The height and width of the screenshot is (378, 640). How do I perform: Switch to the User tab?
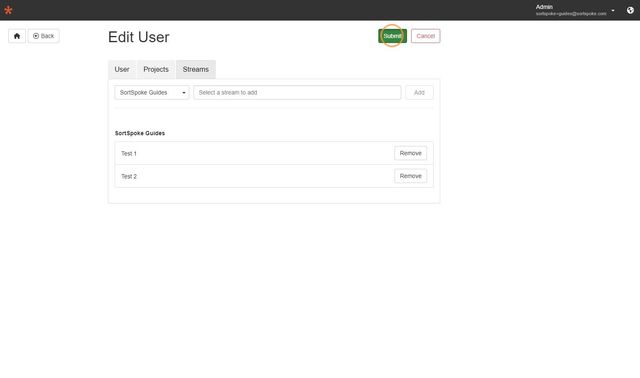(x=122, y=69)
